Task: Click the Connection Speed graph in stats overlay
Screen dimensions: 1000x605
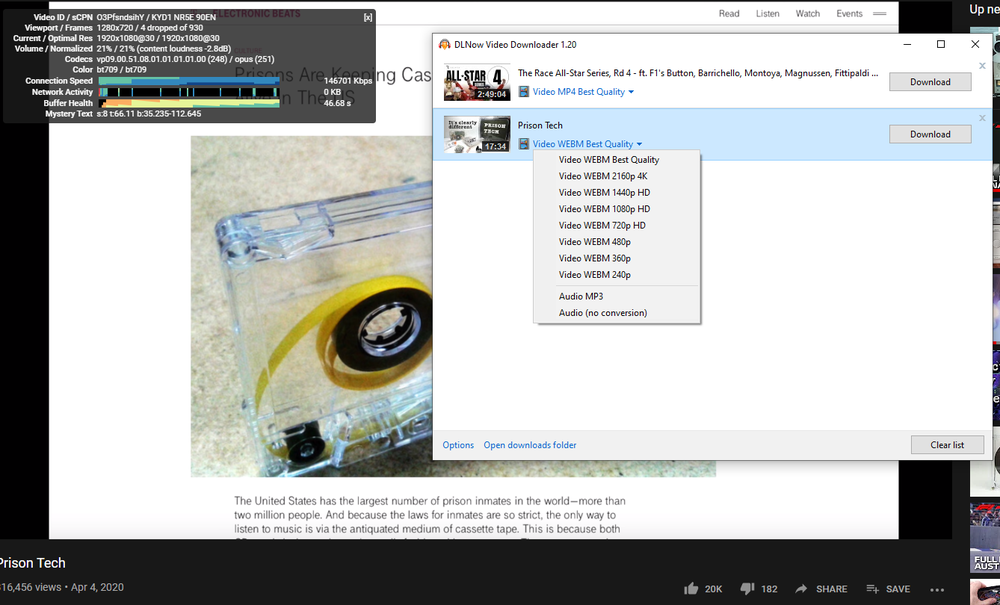Action: (189, 81)
